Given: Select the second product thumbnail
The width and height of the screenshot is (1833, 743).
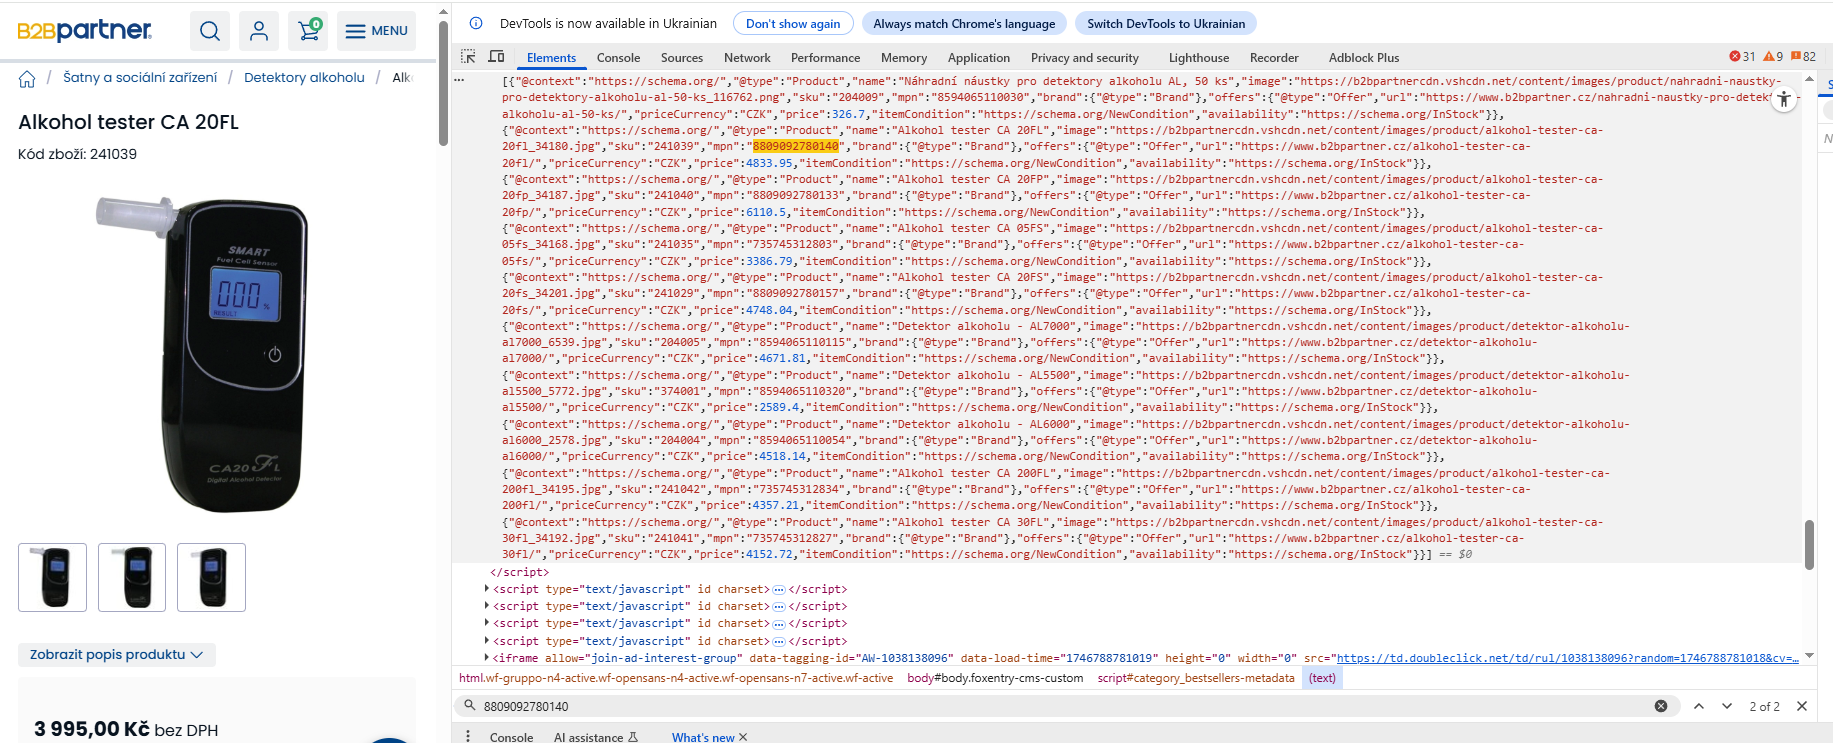Looking at the screenshot, I should coord(132,577).
